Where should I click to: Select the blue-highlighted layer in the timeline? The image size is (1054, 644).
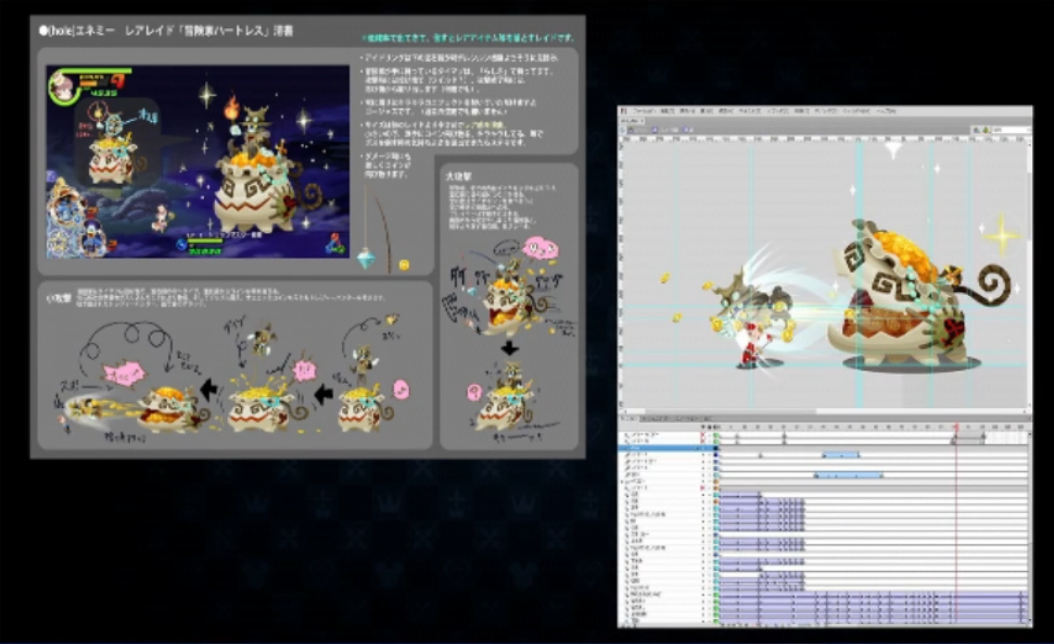pyautogui.click(x=667, y=448)
